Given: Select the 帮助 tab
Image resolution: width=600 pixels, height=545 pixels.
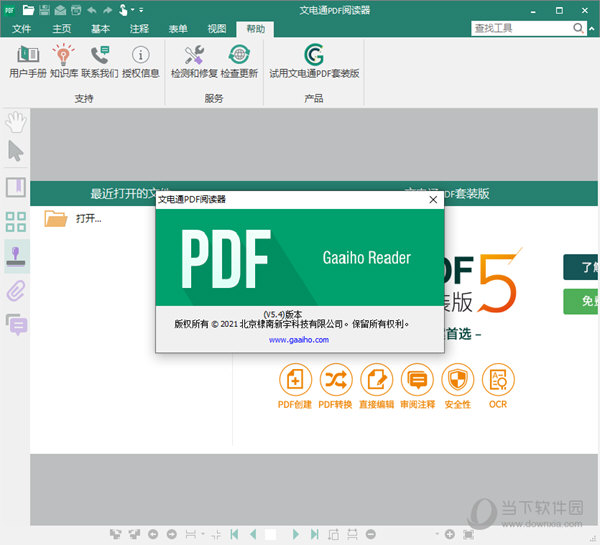Looking at the screenshot, I should (255, 29).
